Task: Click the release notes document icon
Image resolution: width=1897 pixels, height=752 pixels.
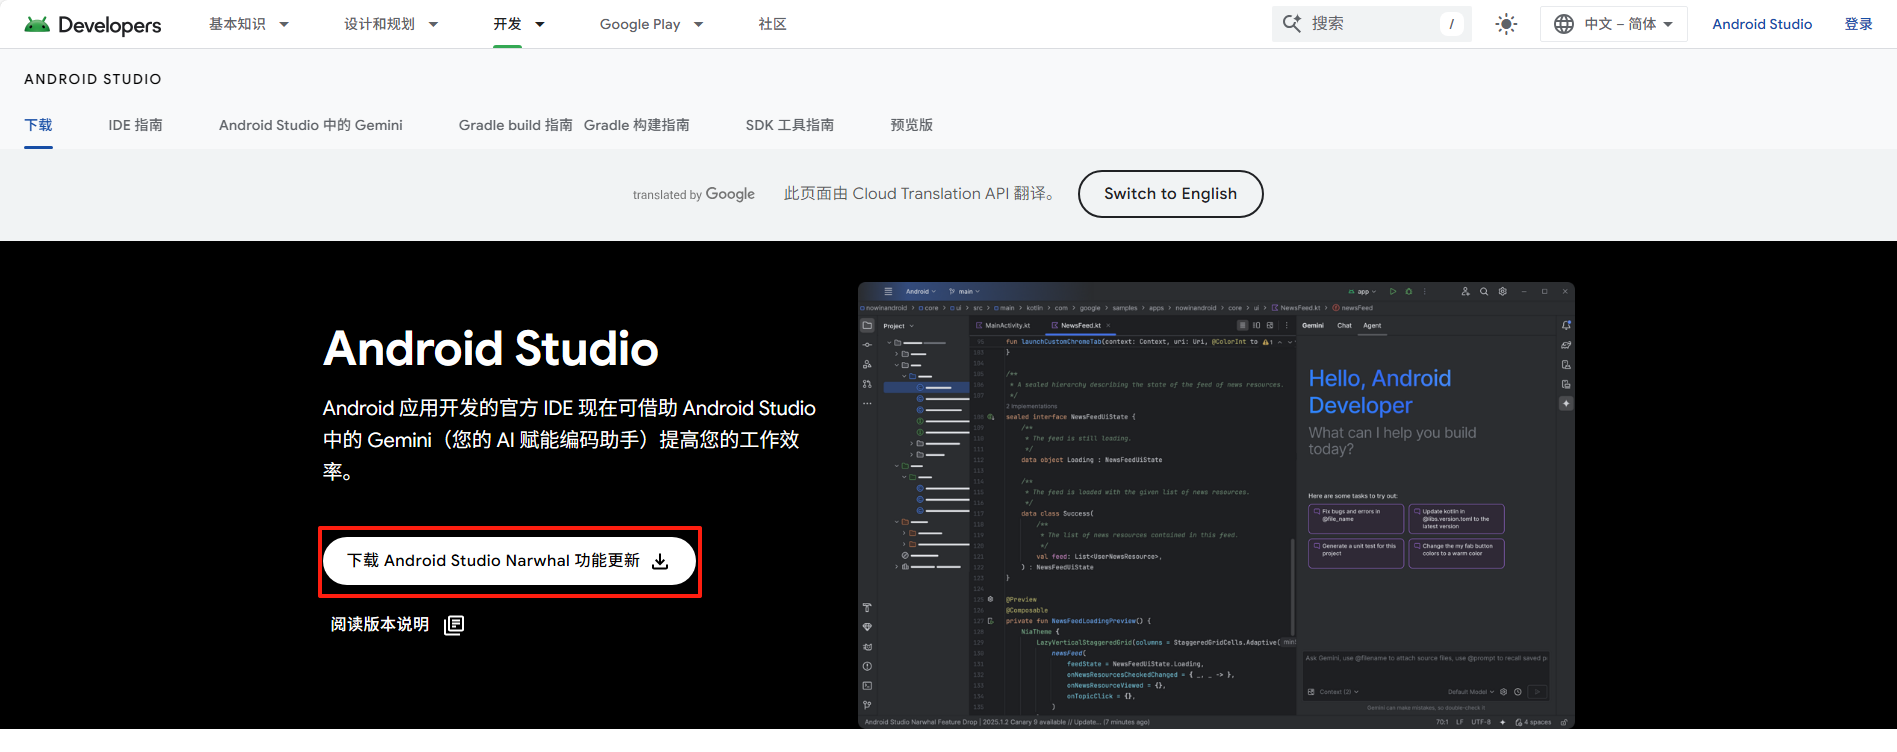Action: click(454, 625)
